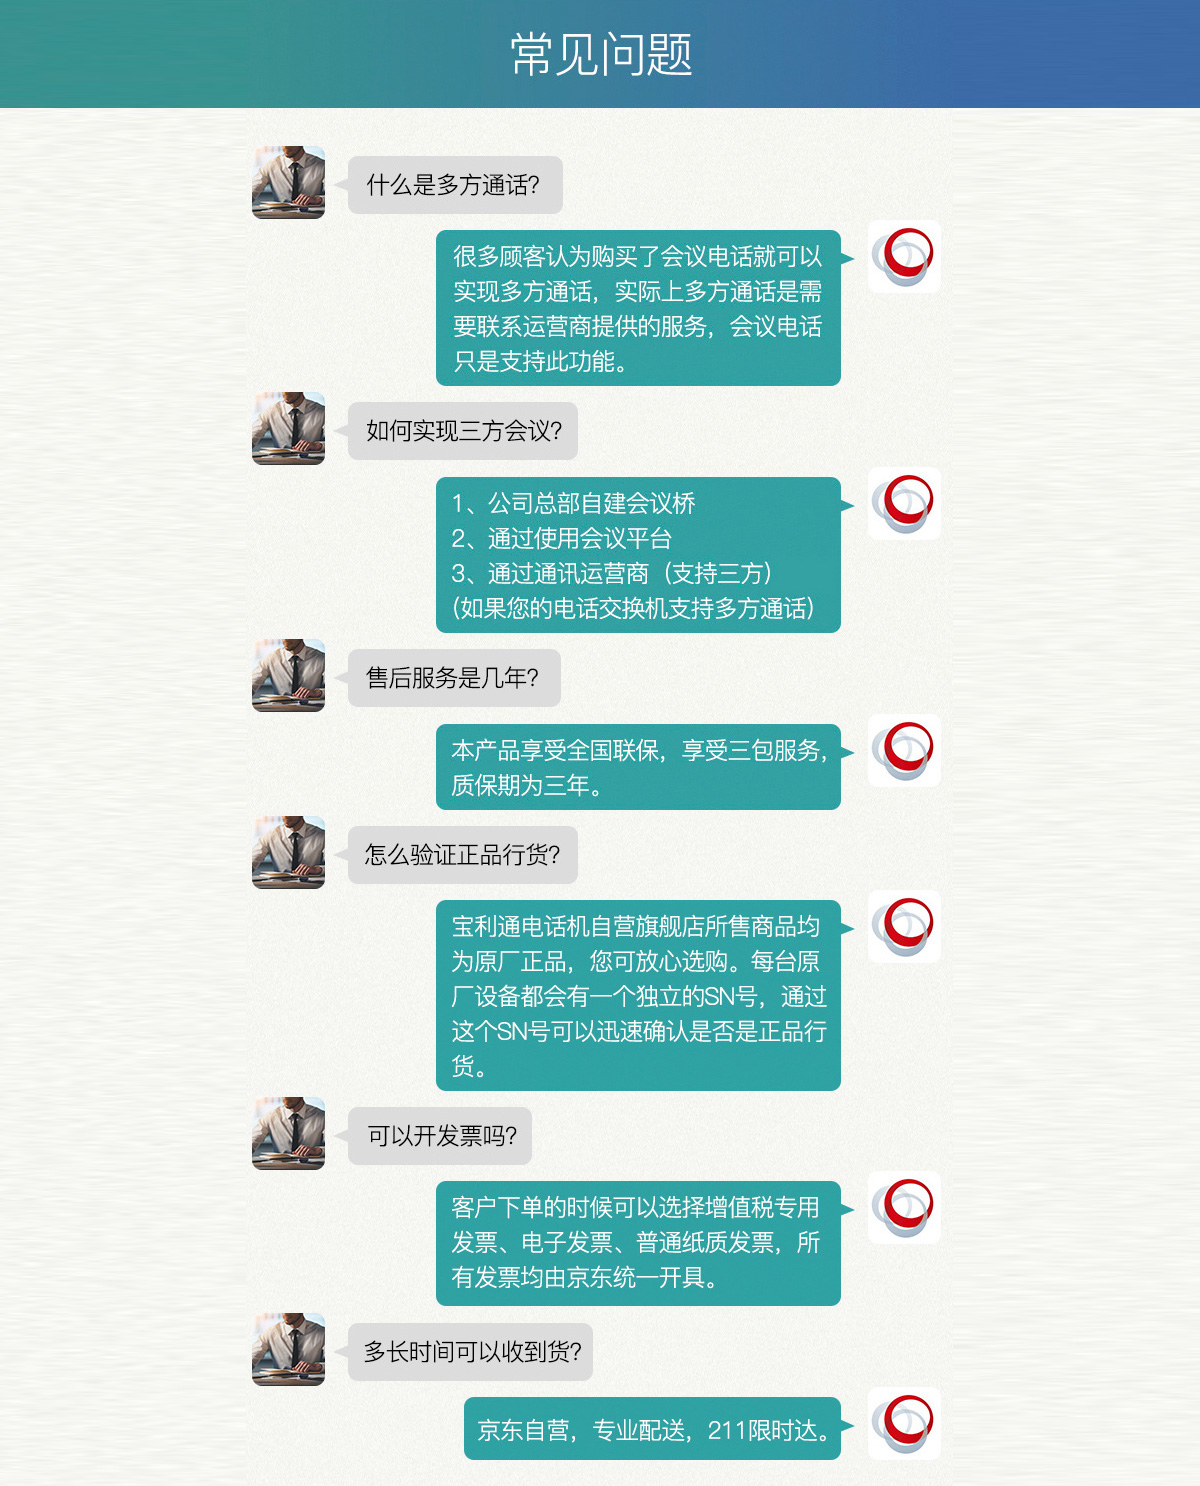The height and width of the screenshot is (1486, 1200).
Task: Click the red logo beside the 多方通话 answer
Action: (904, 257)
